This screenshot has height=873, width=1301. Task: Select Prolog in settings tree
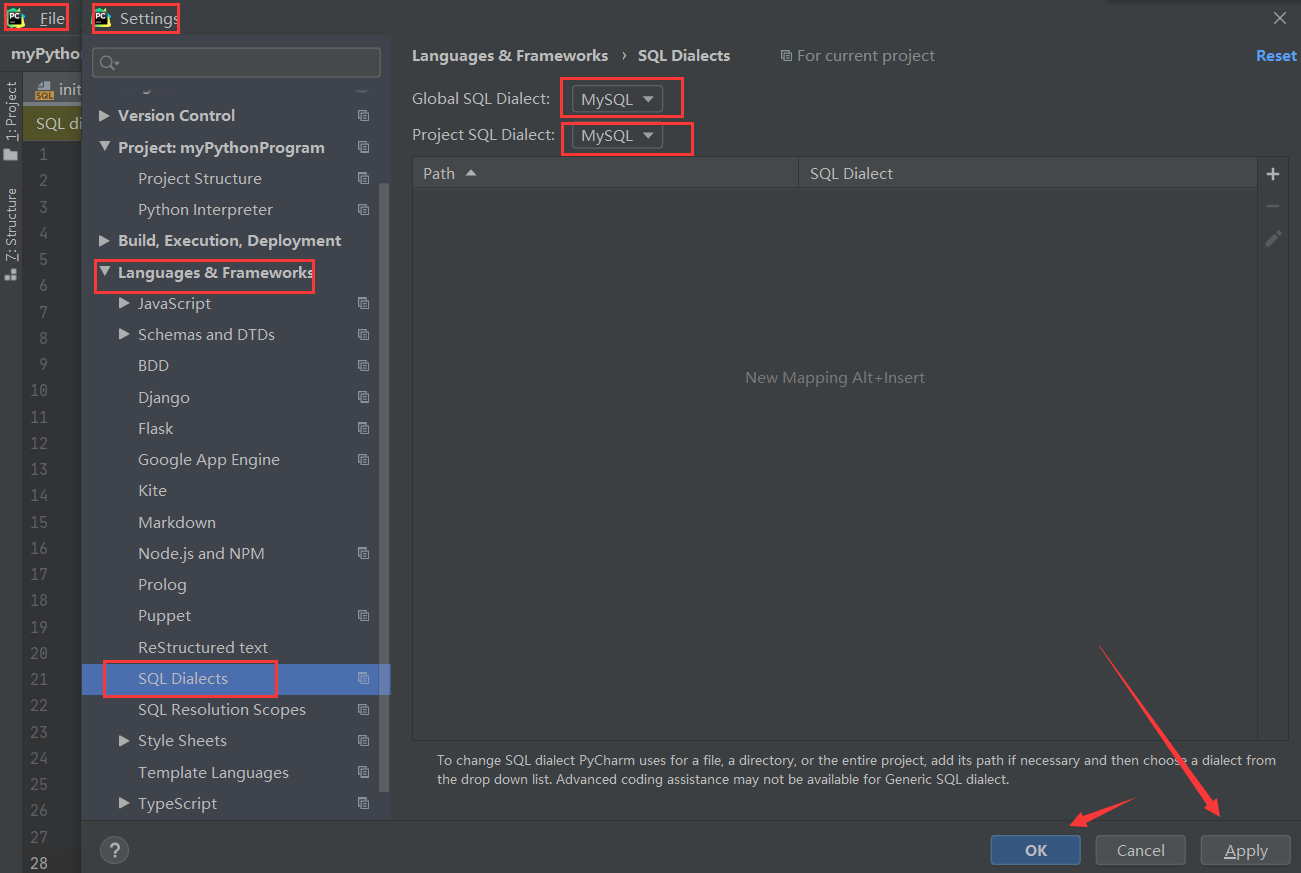pyautogui.click(x=162, y=584)
